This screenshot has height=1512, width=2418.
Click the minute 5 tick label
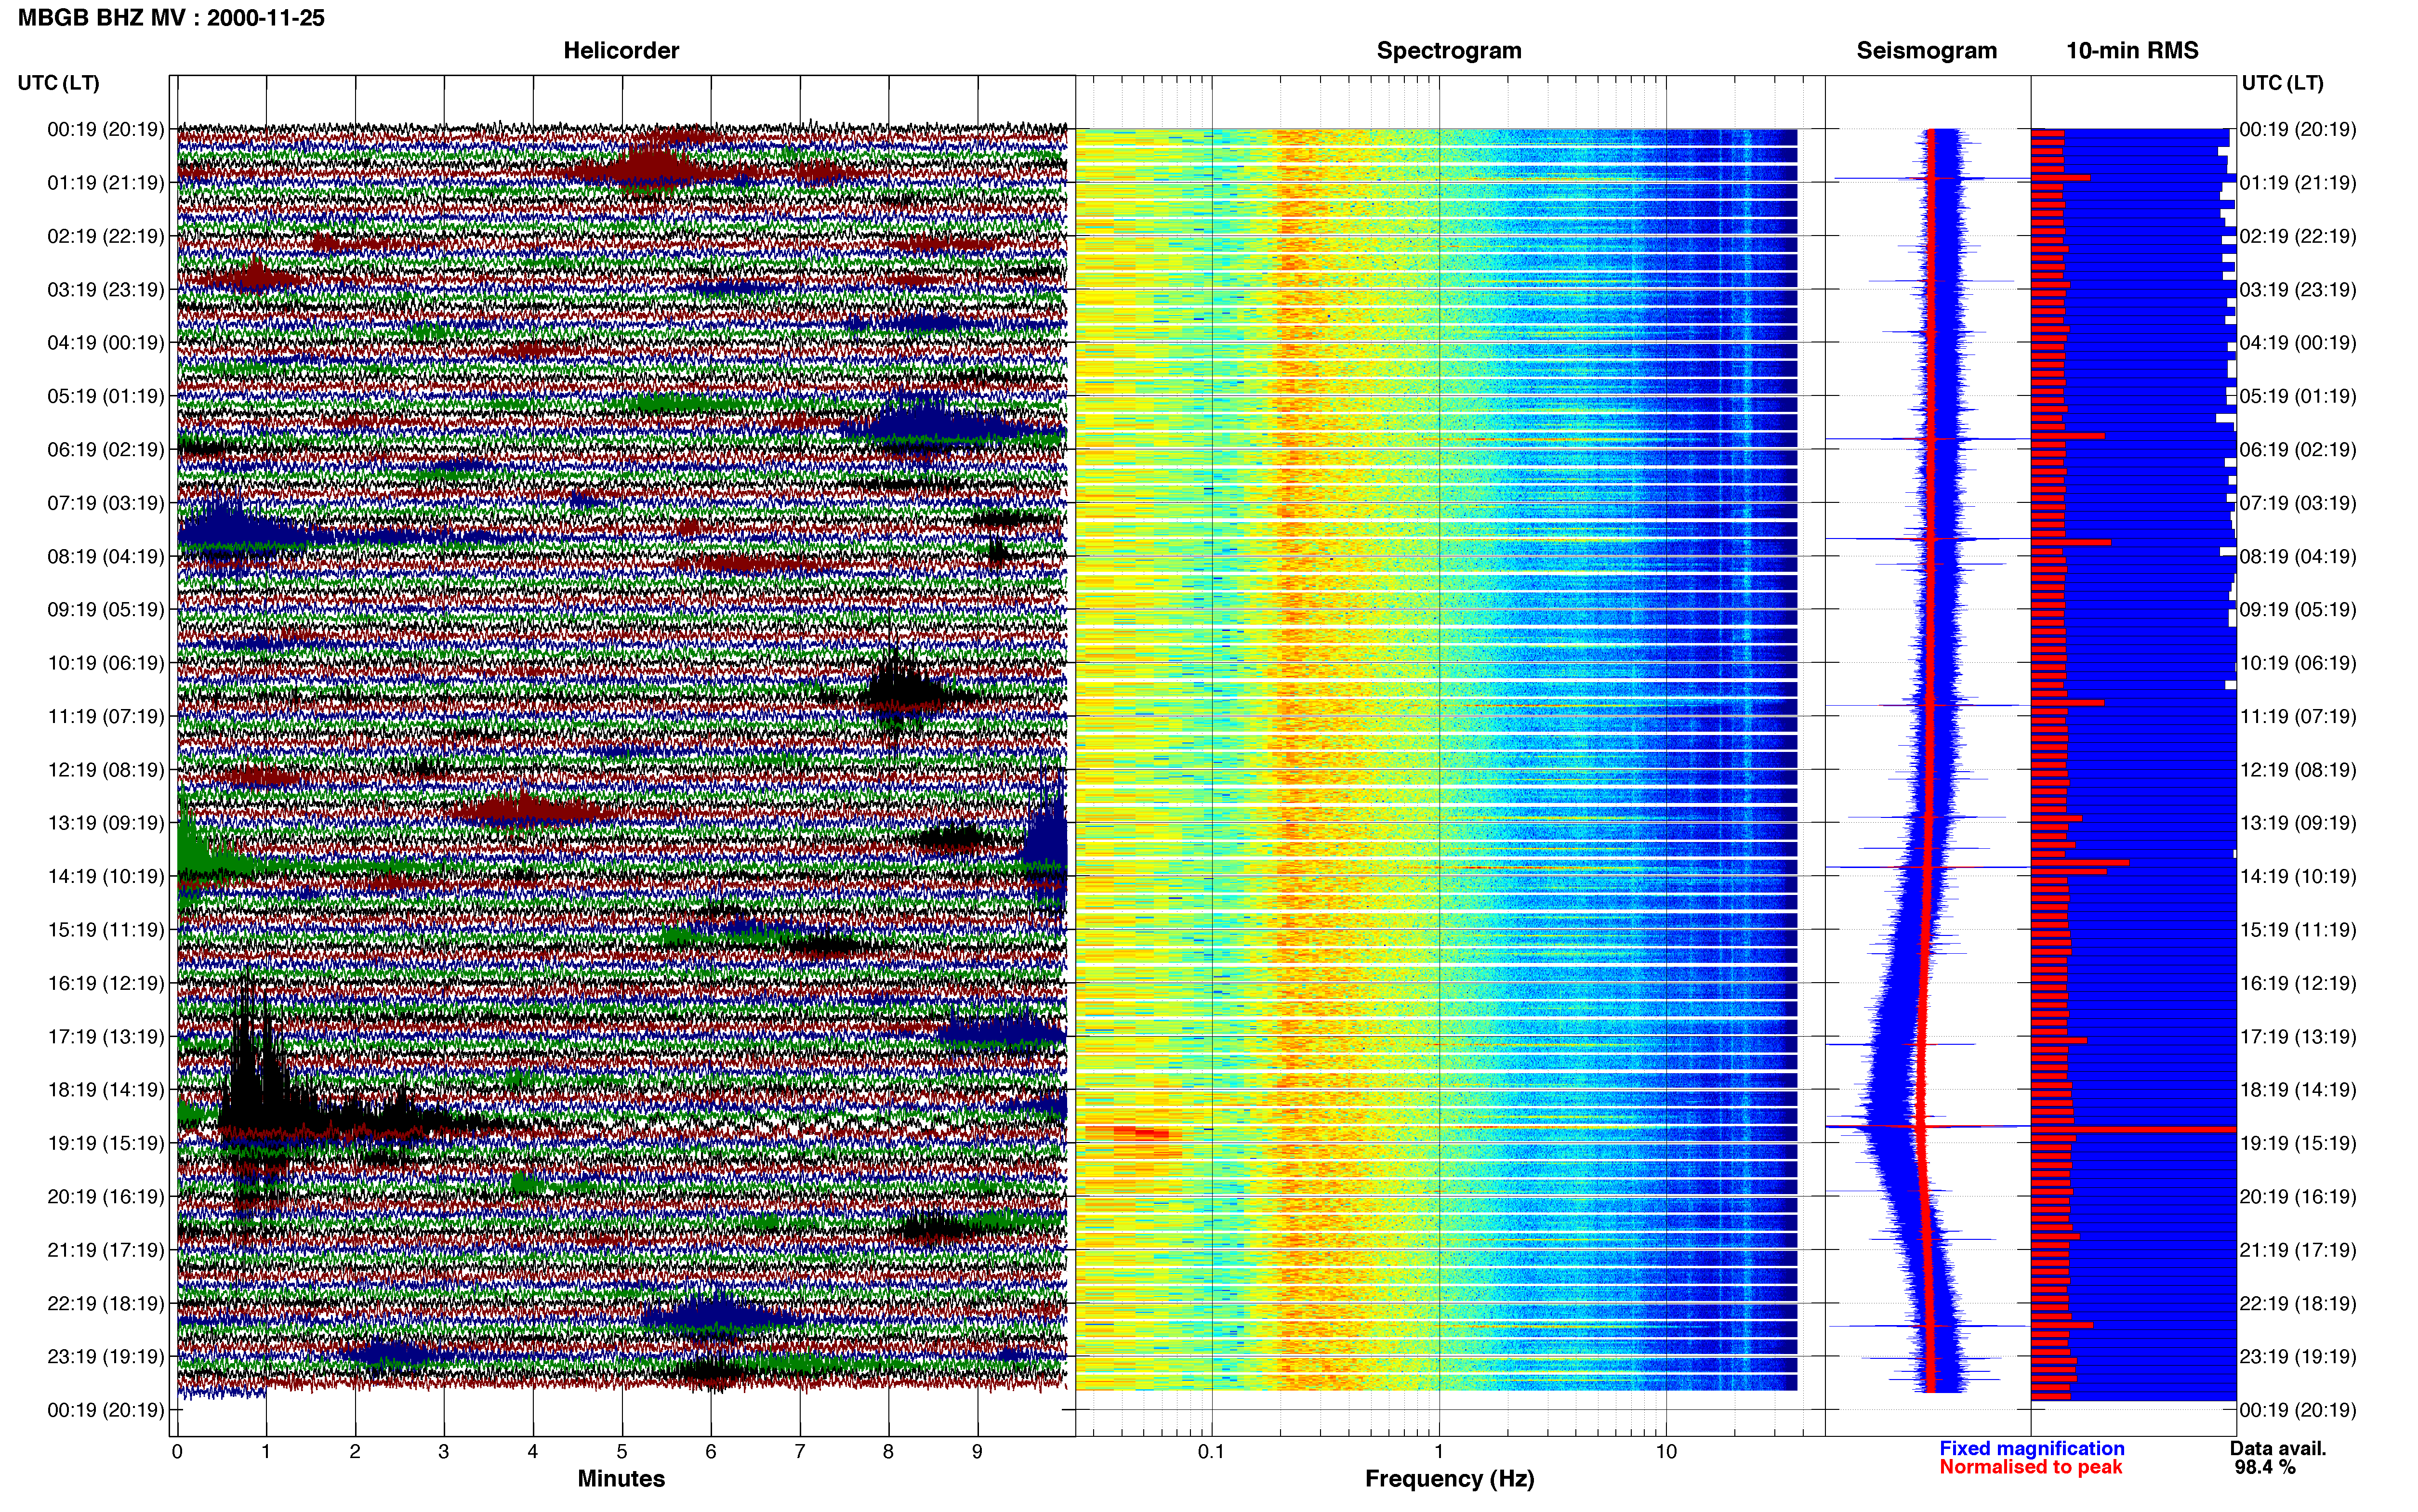click(x=622, y=1452)
